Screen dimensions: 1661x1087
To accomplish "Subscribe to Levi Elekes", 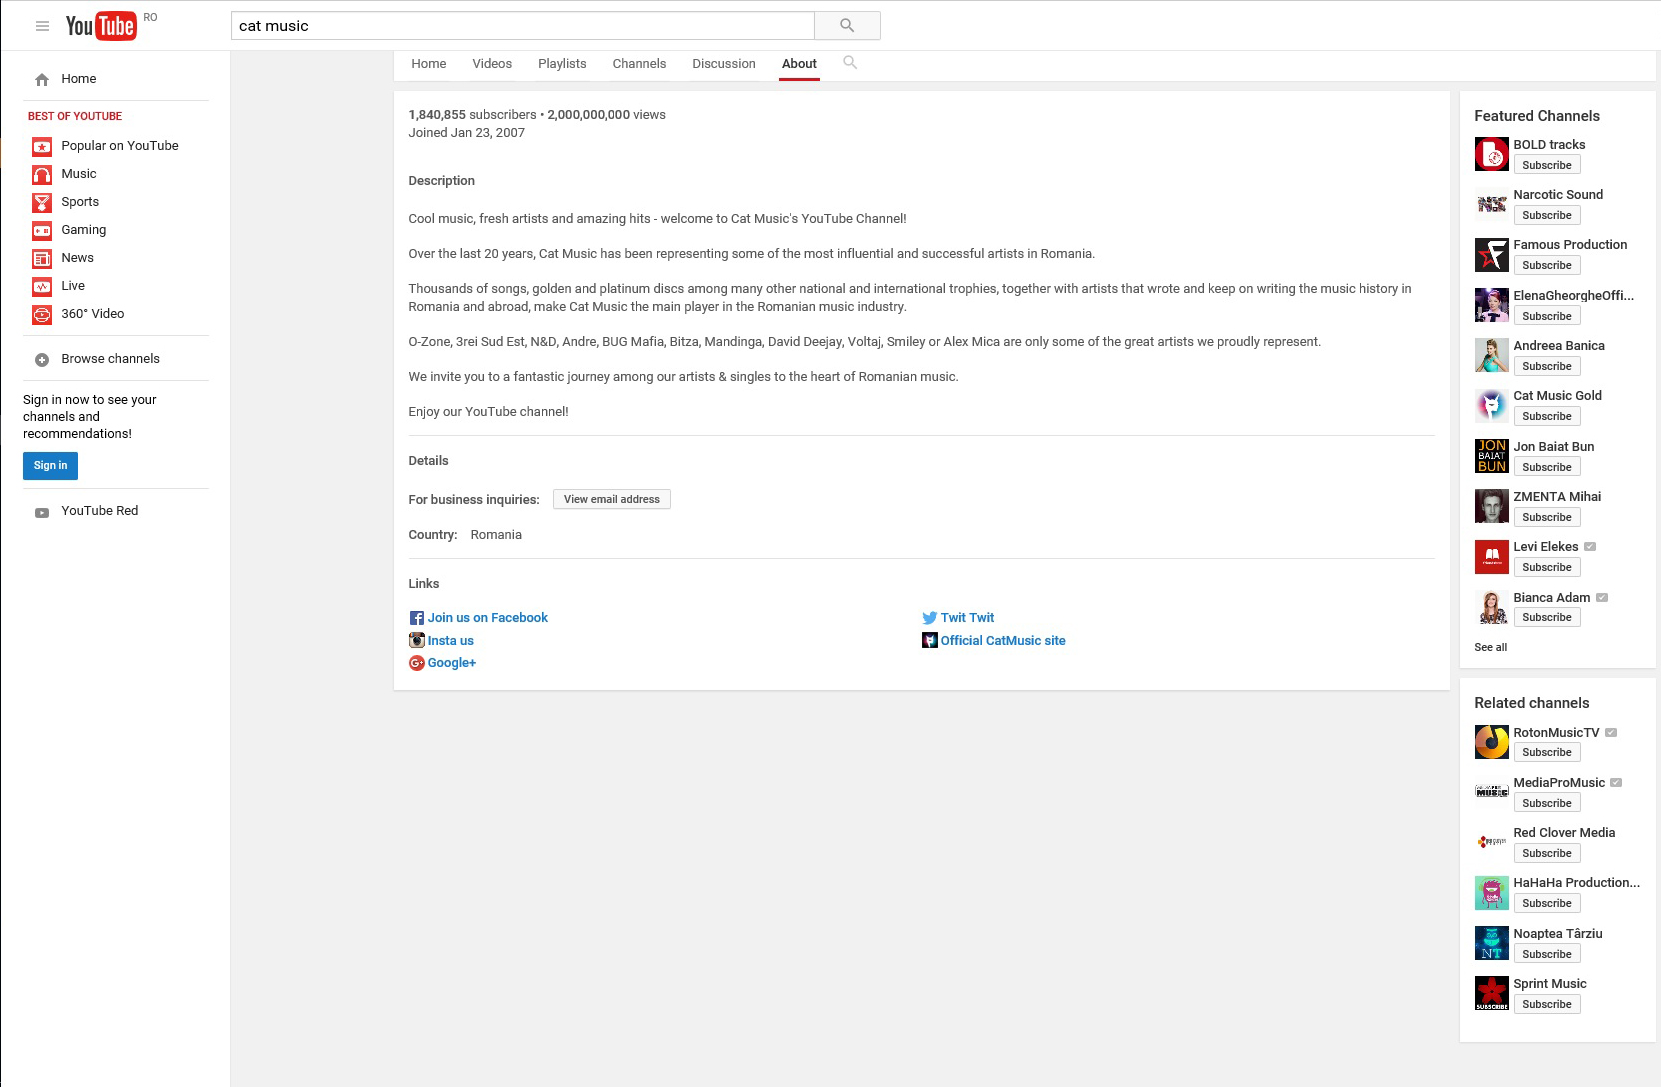I will click(x=1547, y=567).
